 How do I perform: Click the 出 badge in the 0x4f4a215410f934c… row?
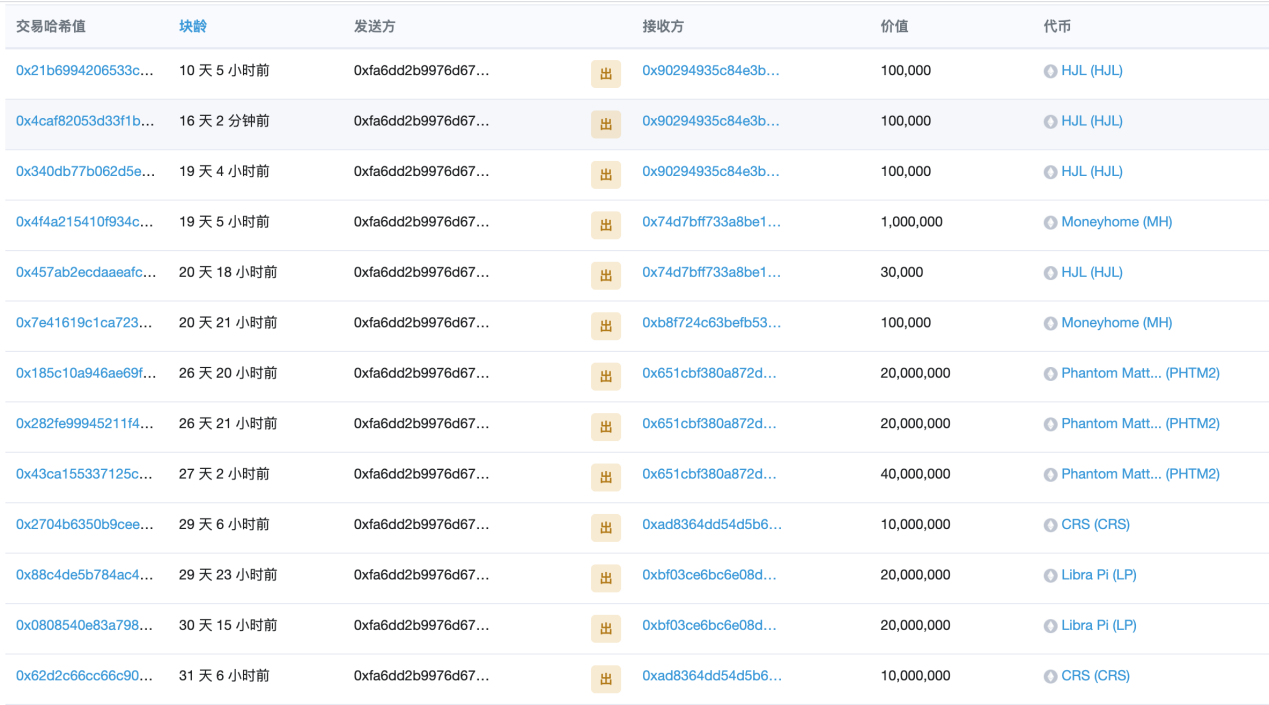click(x=606, y=225)
